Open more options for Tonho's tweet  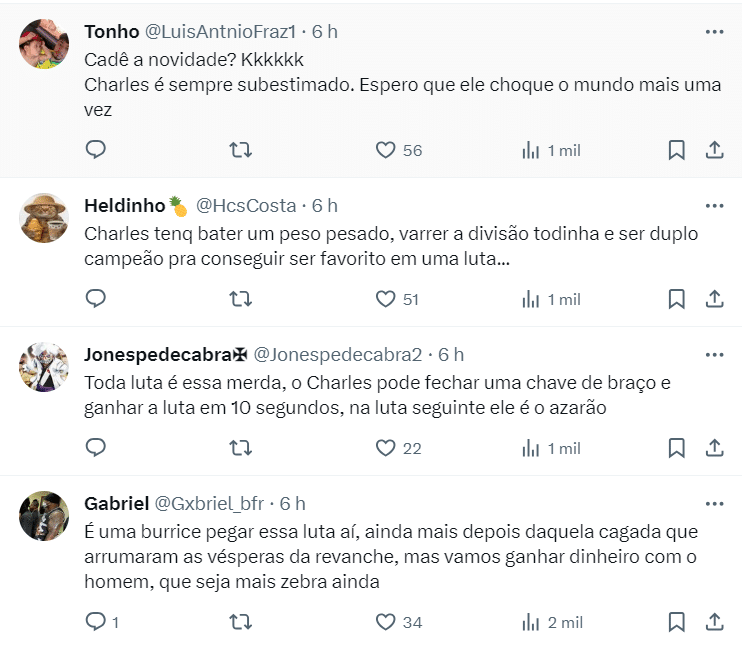(714, 32)
